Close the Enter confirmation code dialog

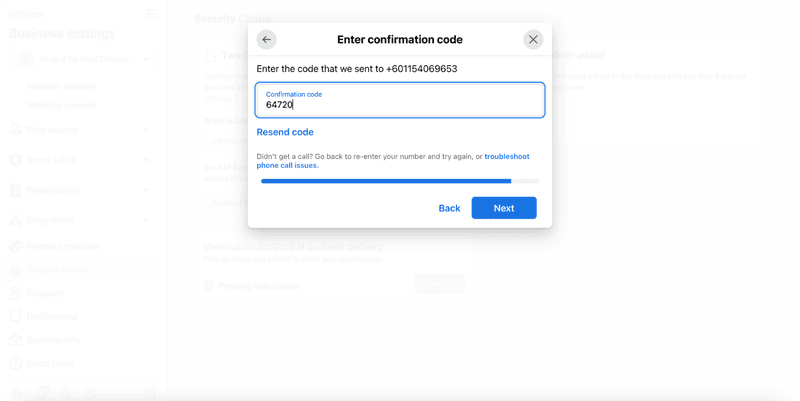coord(533,39)
